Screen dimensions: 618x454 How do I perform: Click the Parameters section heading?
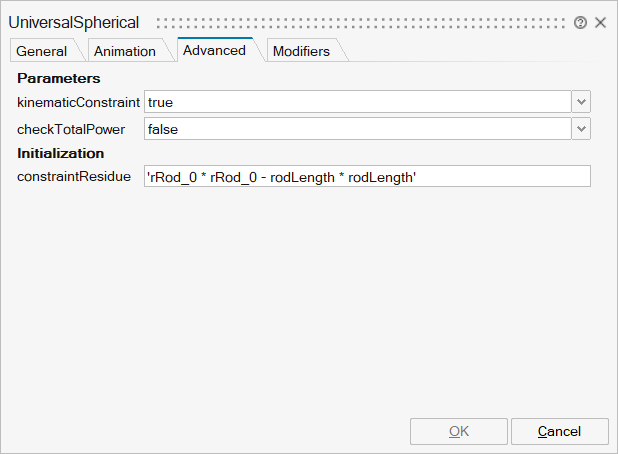pos(59,78)
